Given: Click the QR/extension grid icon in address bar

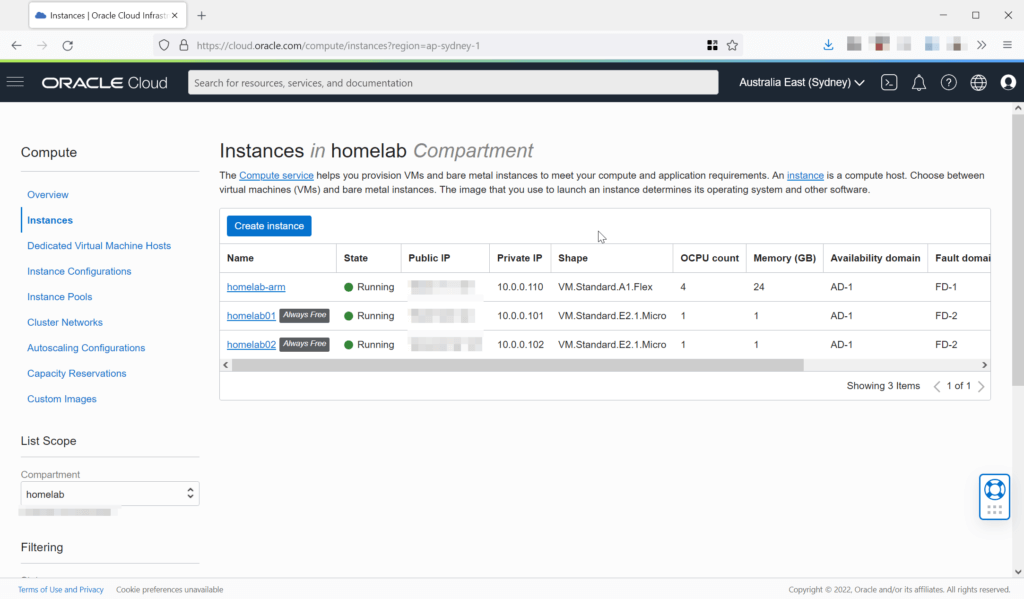Looking at the screenshot, I should (x=712, y=45).
